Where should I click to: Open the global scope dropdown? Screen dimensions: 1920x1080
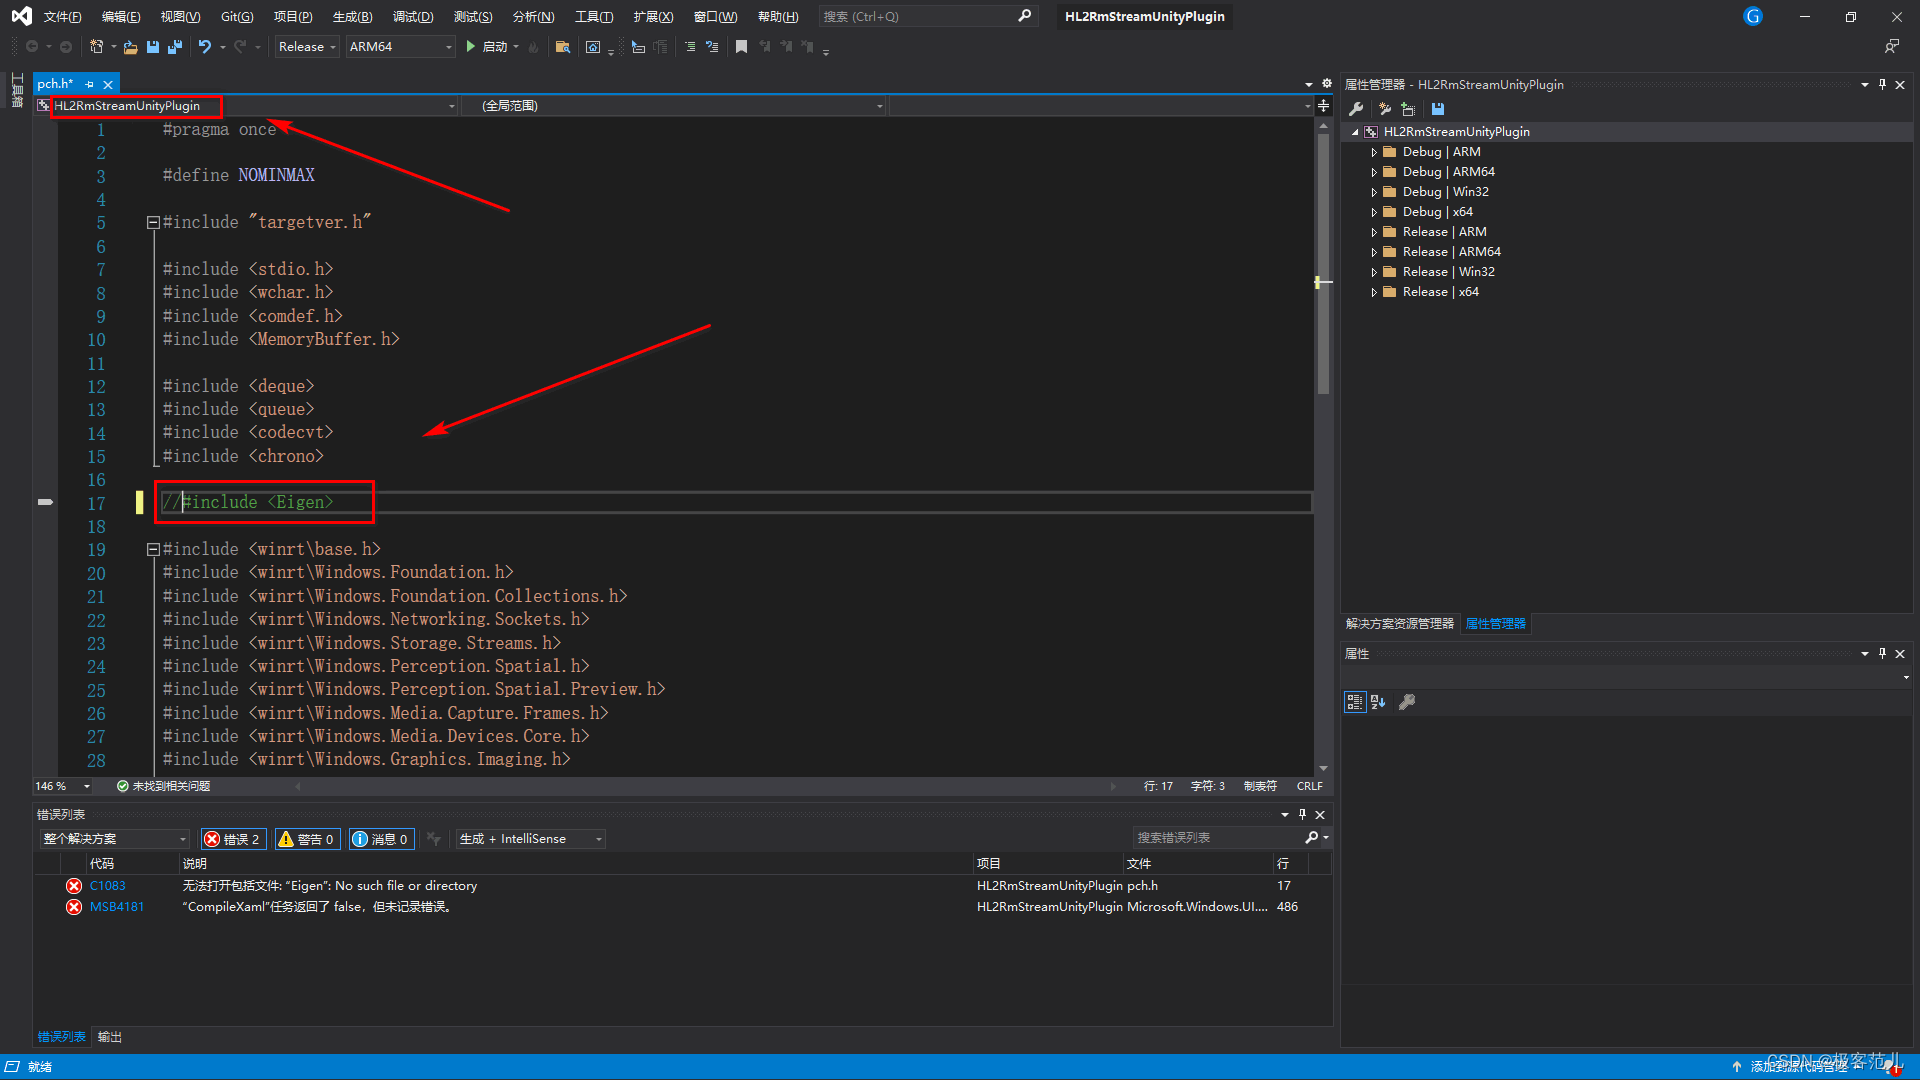[x=674, y=106]
